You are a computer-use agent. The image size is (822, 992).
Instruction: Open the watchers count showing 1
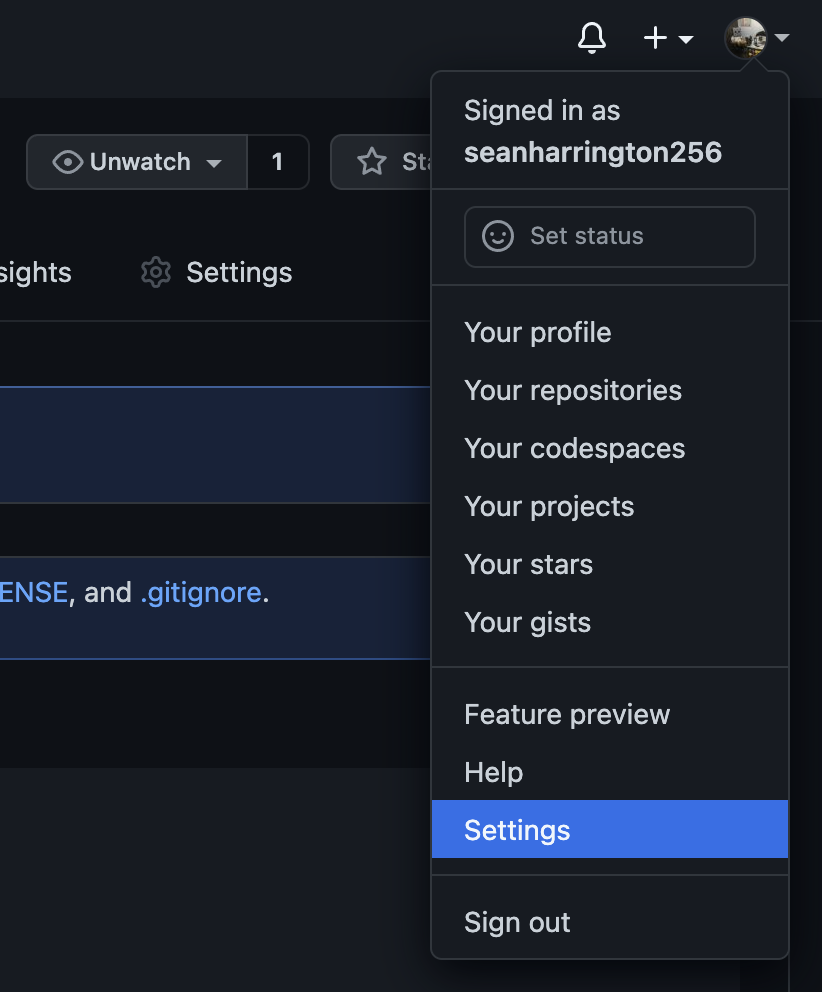pos(278,162)
